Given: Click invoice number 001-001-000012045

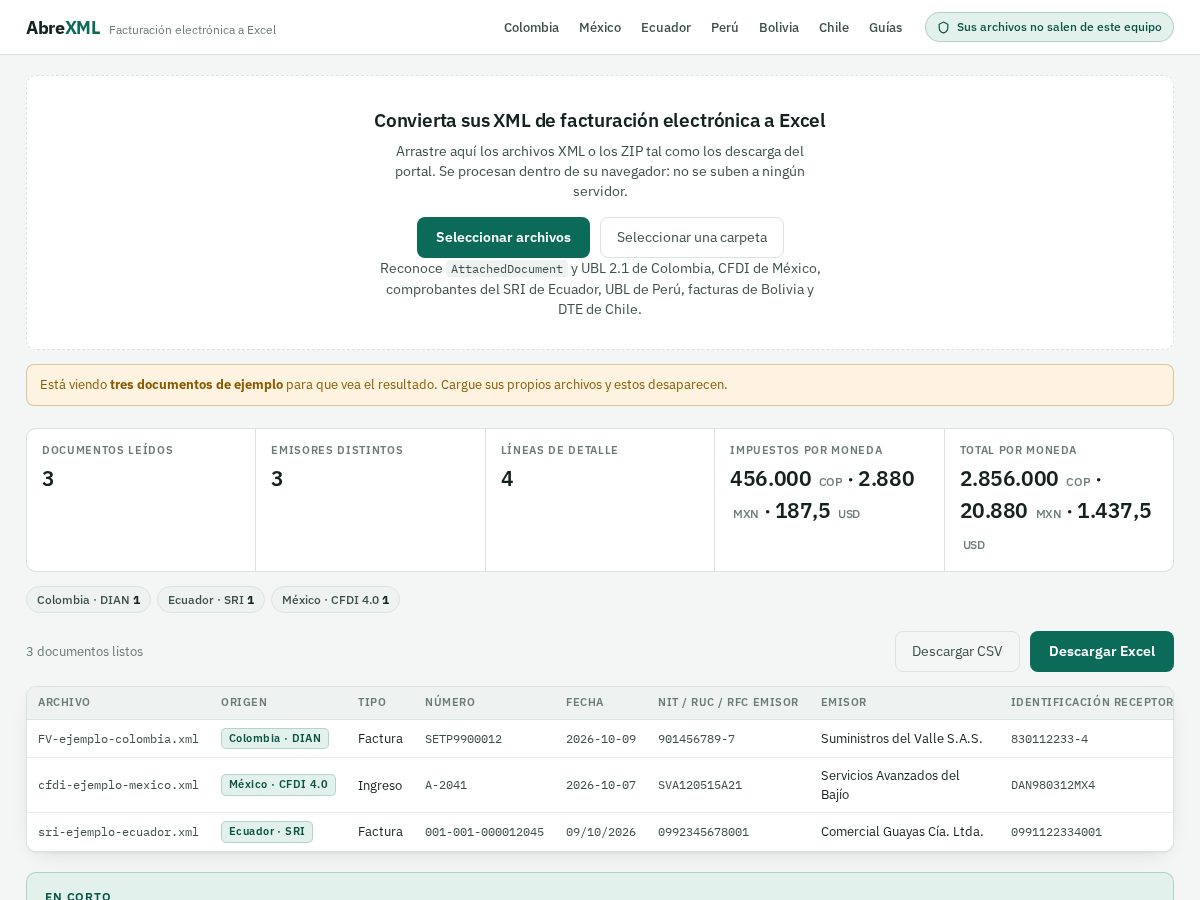Looking at the screenshot, I should 484,832.
